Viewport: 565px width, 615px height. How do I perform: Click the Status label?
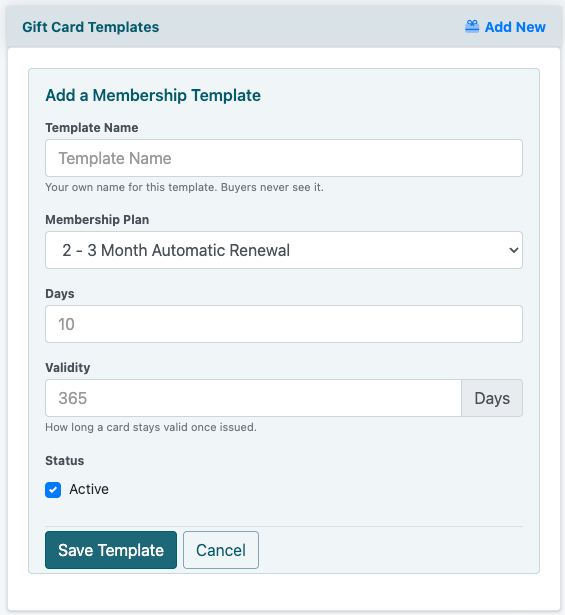[x=65, y=460]
